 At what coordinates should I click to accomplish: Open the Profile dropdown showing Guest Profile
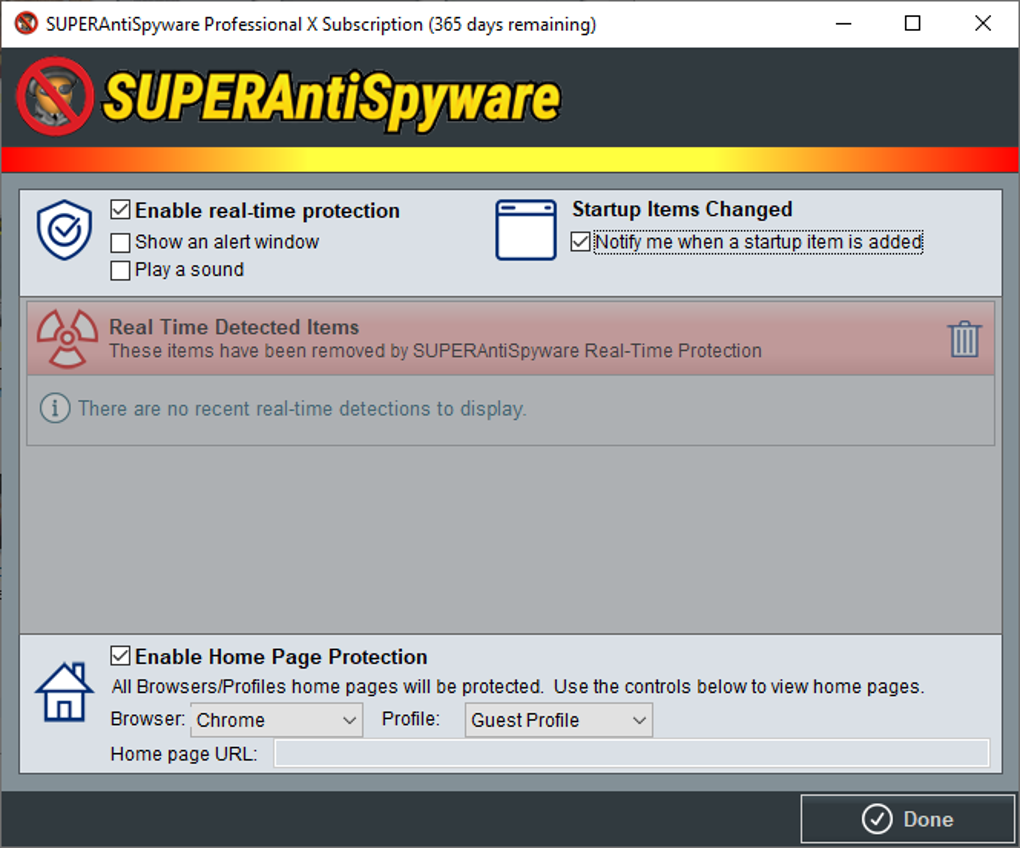click(559, 720)
